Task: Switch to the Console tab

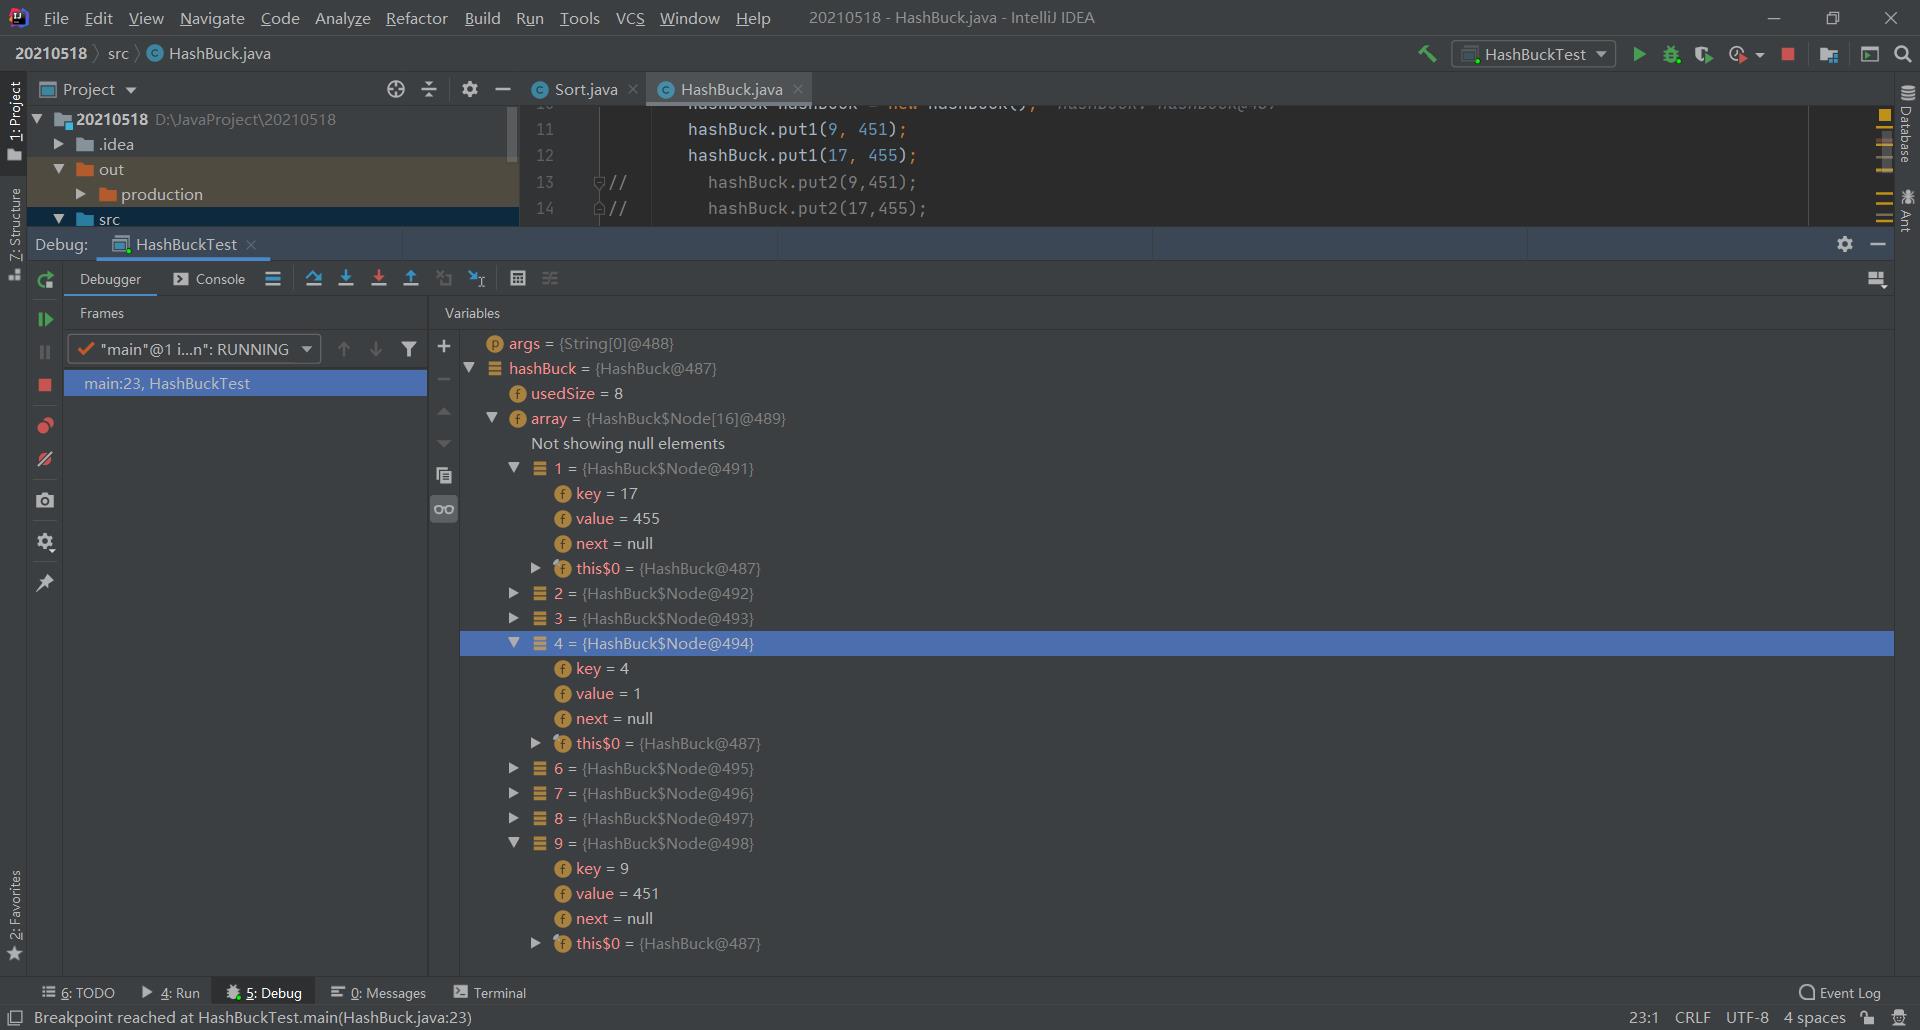Action: [x=209, y=279]
